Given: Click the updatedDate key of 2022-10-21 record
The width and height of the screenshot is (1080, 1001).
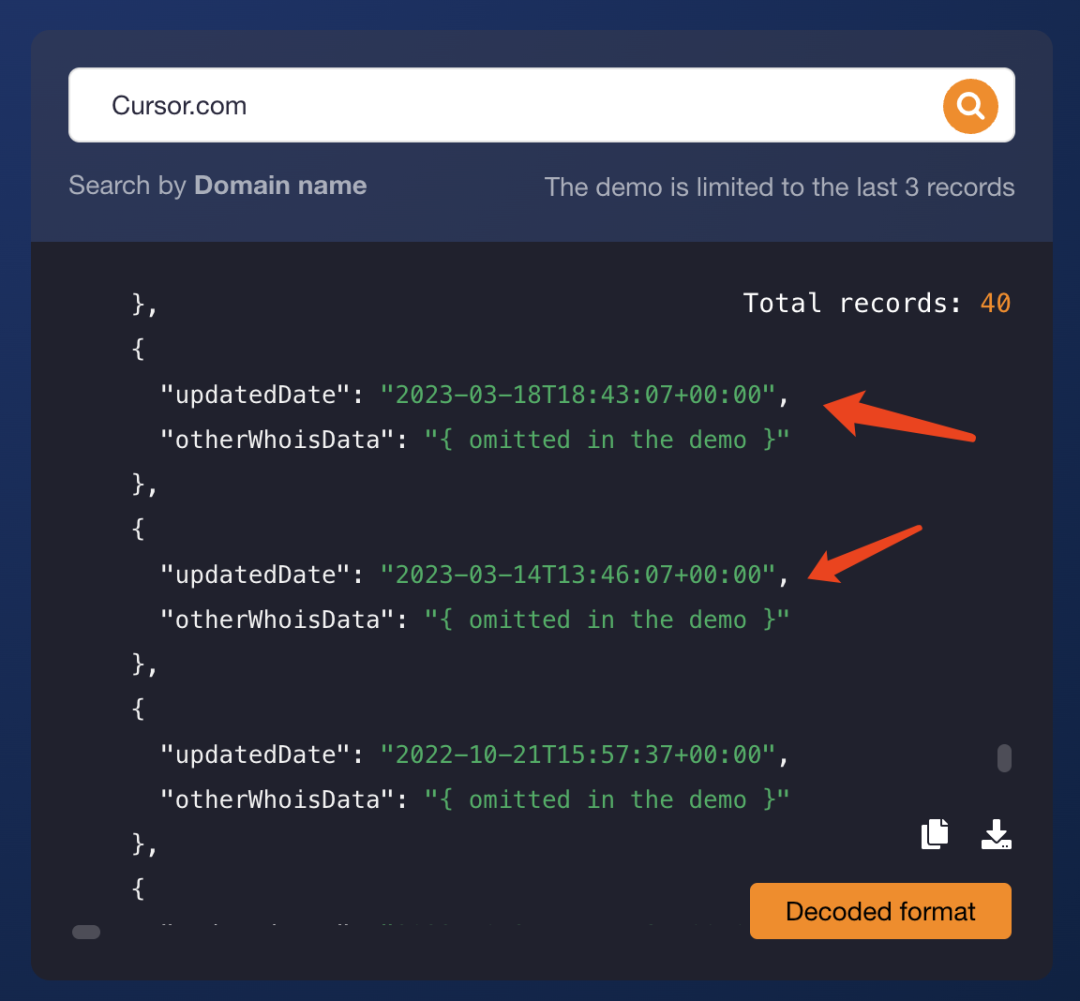Looking at the screenshot, I should click(256, 754).
